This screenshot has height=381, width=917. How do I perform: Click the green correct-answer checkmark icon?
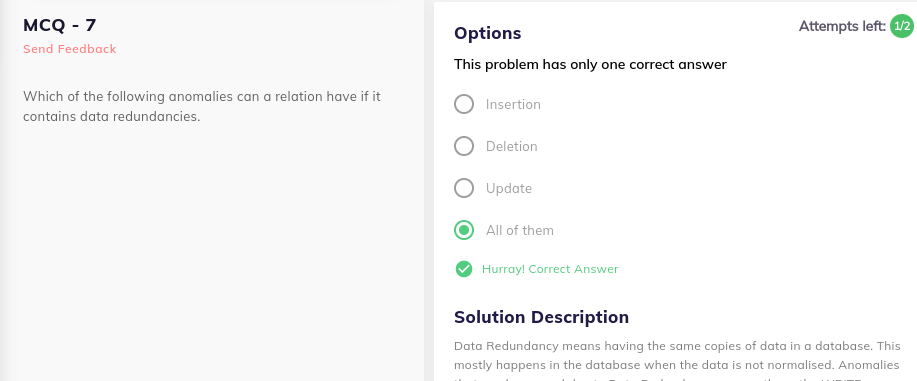pyautogui.click(x=464, y=269)
